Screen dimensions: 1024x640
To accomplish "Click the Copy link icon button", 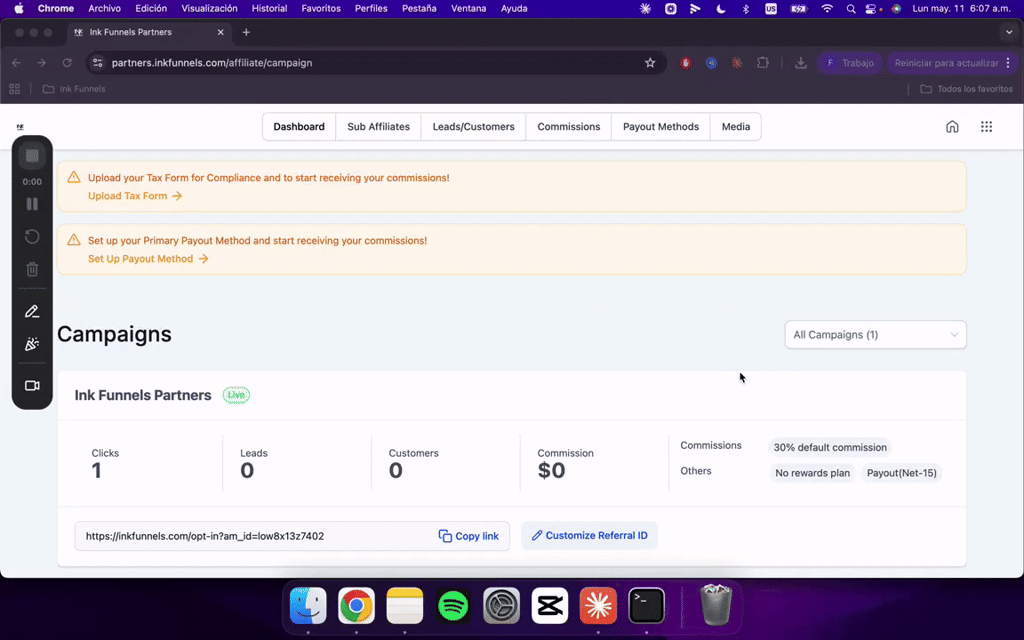I will [468, 536].
